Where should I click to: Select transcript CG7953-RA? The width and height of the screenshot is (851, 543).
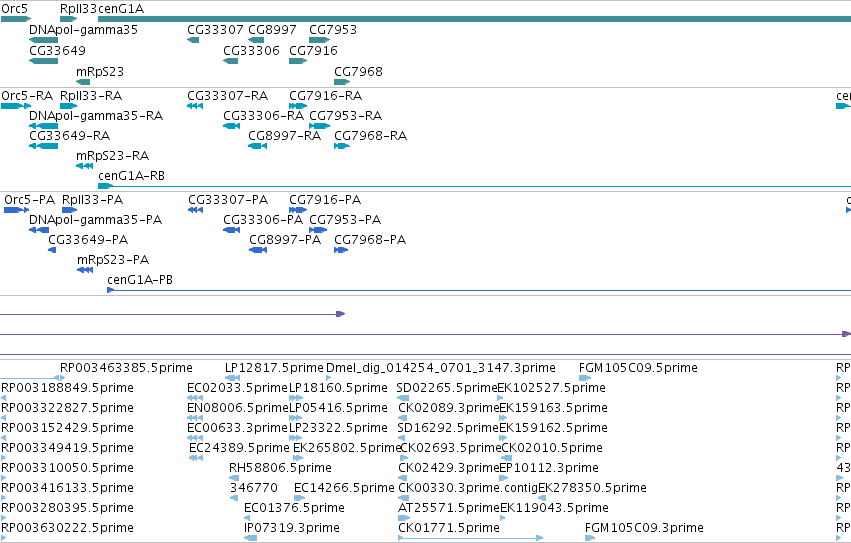(320, 126)
